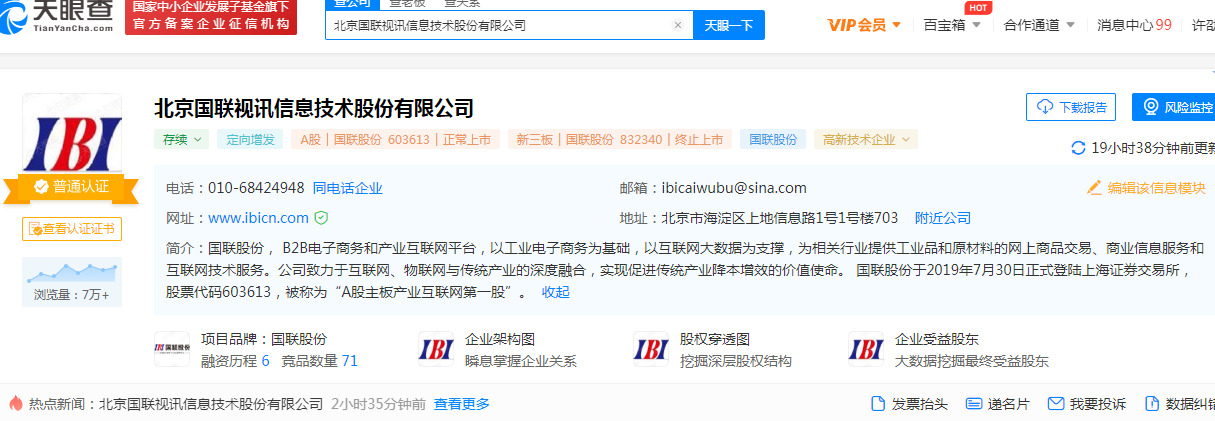Click the 发票抬头 icon
The height and width of the screenshot is (421, 1215).
[878, 404]
